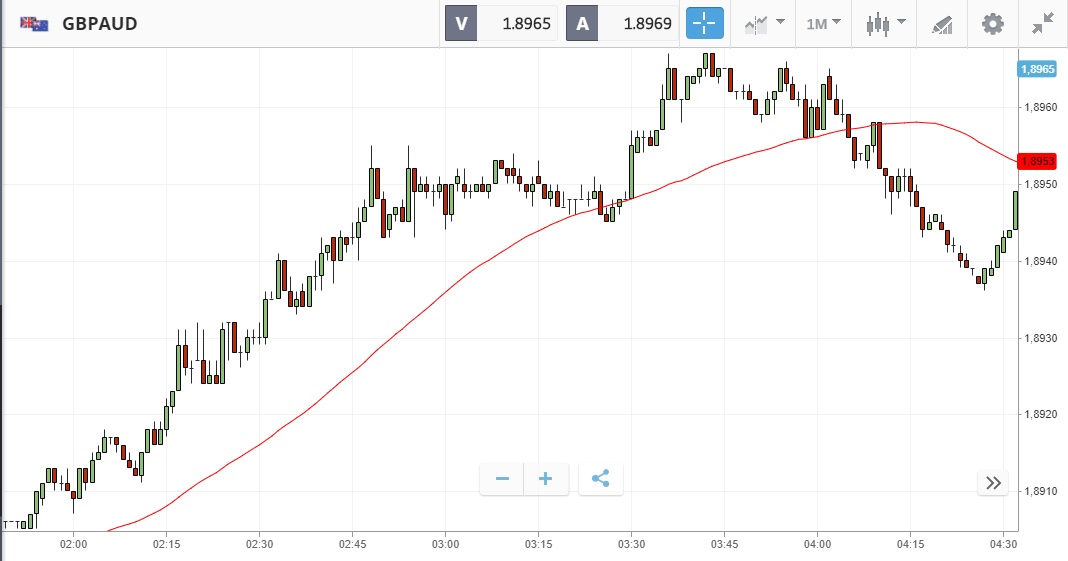Select the drawing tools pencil icon

click(941, 23)
